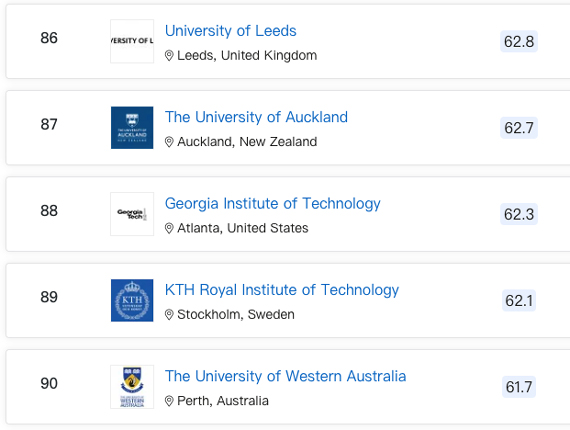
Task: Open The University of Auckland link
Action: click(256, 117)
